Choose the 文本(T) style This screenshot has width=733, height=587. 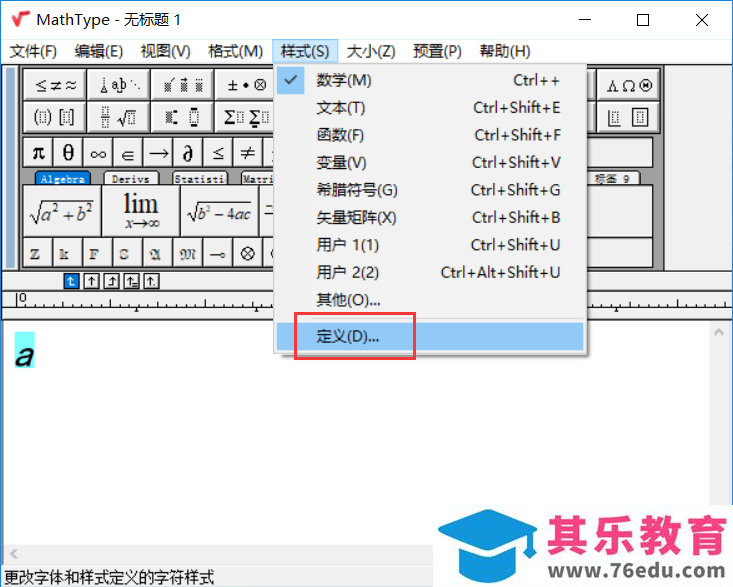(430, 108)
